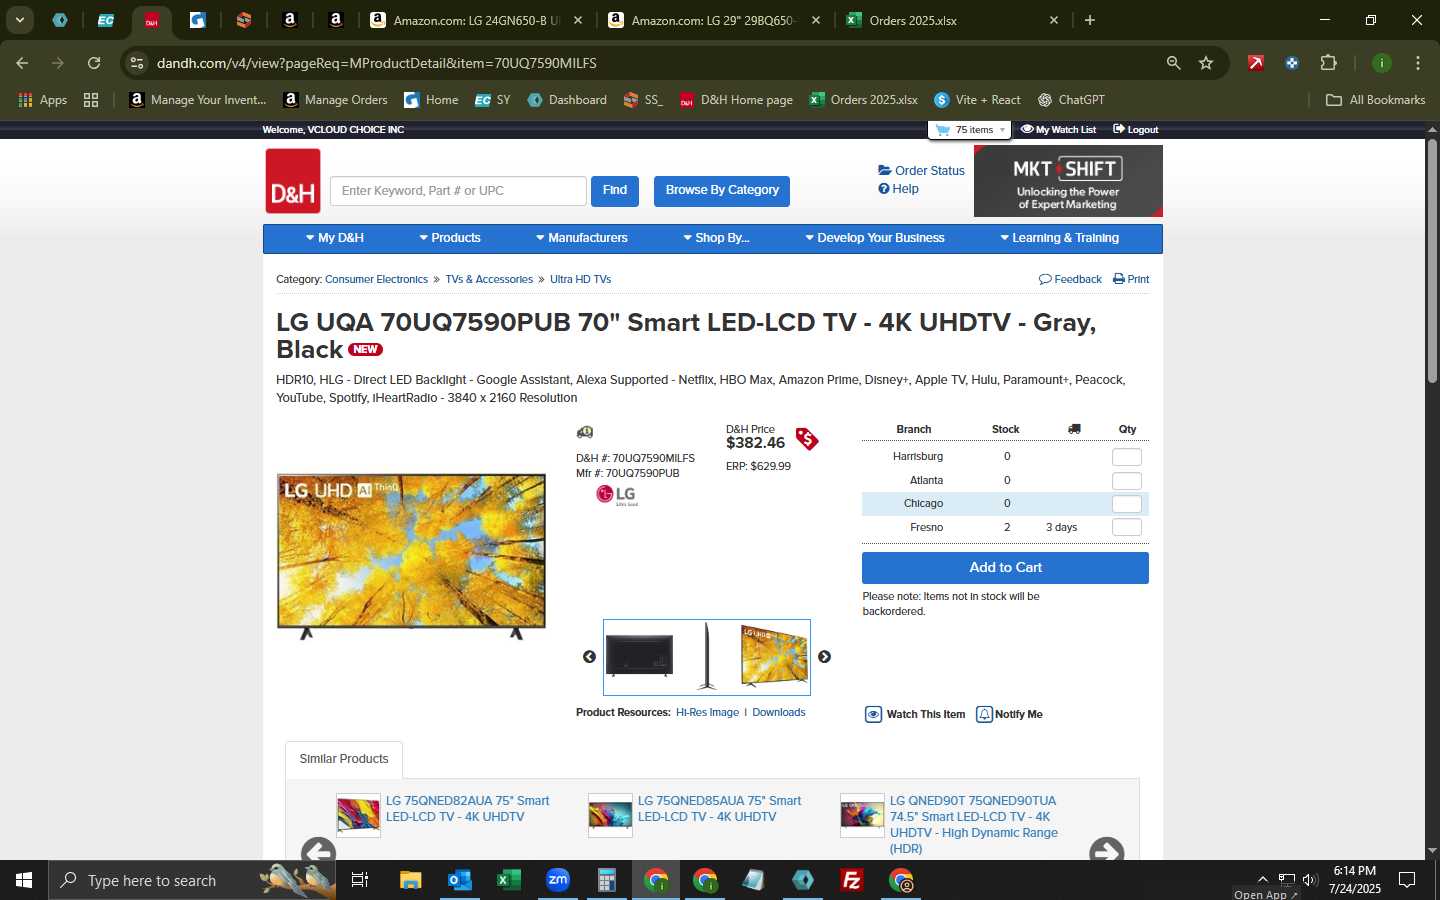
Task: Click the red price tag icon
Action: tap(807, 438)
